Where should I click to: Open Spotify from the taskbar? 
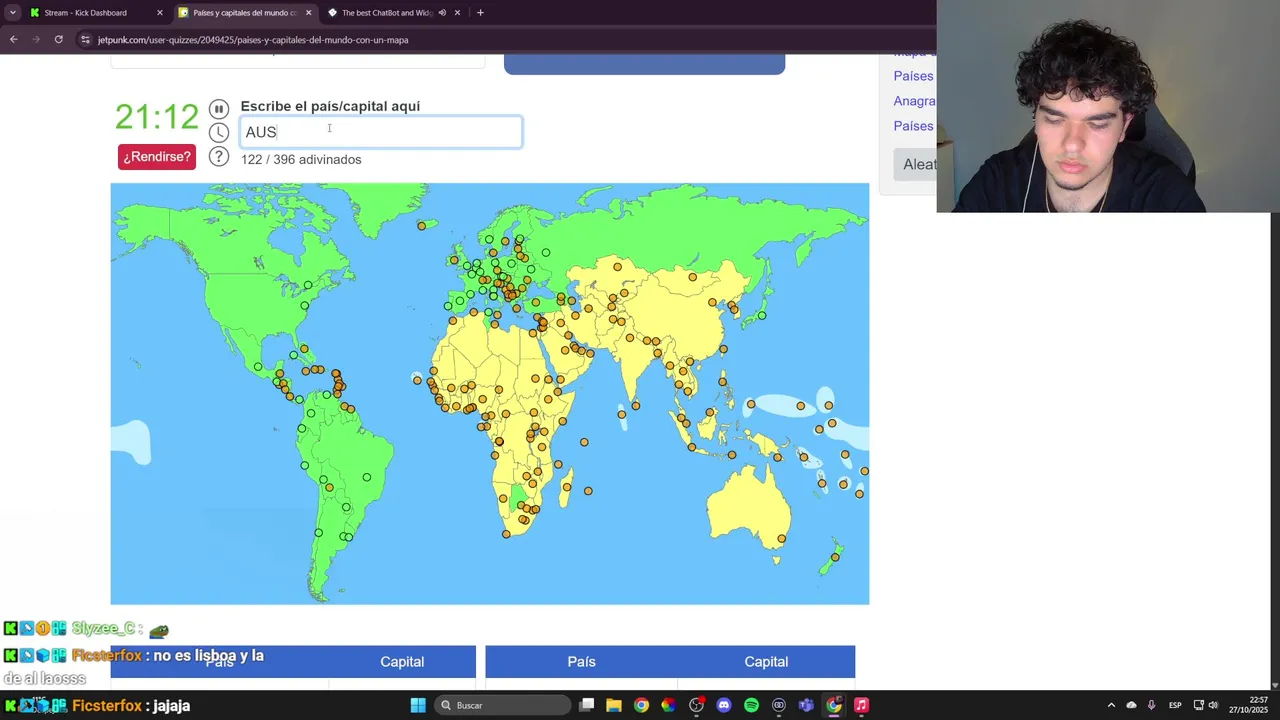(x=751, y=705)
